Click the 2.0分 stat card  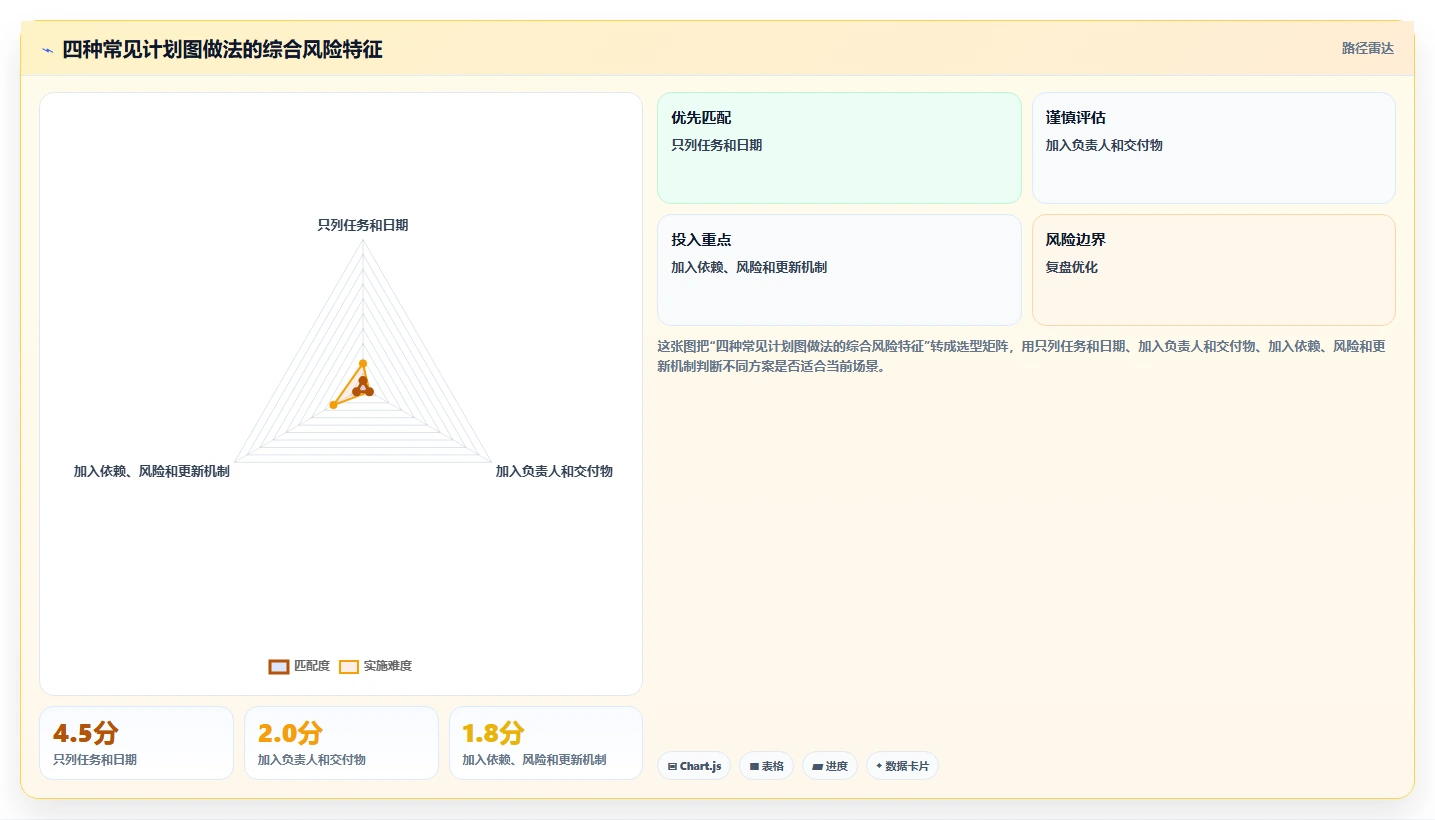pos(341,743)
